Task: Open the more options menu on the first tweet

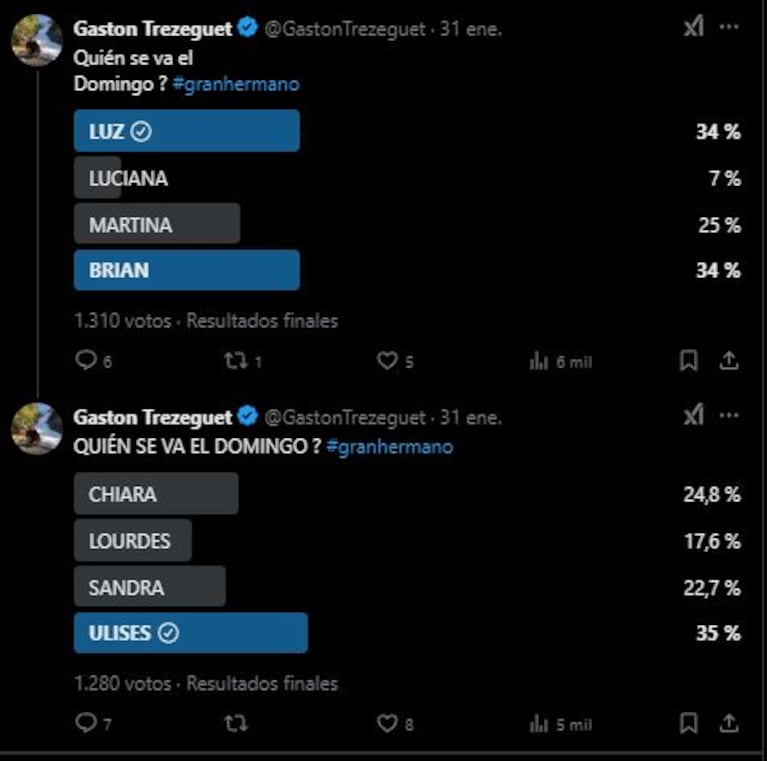Action: tap(729, 27)
